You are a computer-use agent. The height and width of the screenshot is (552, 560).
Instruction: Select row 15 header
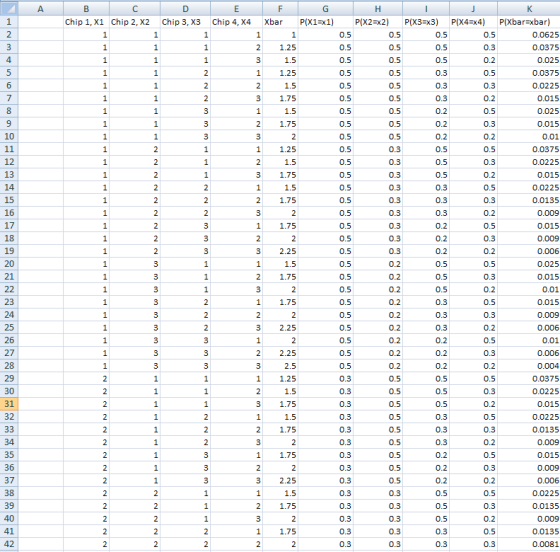(9, 200)
